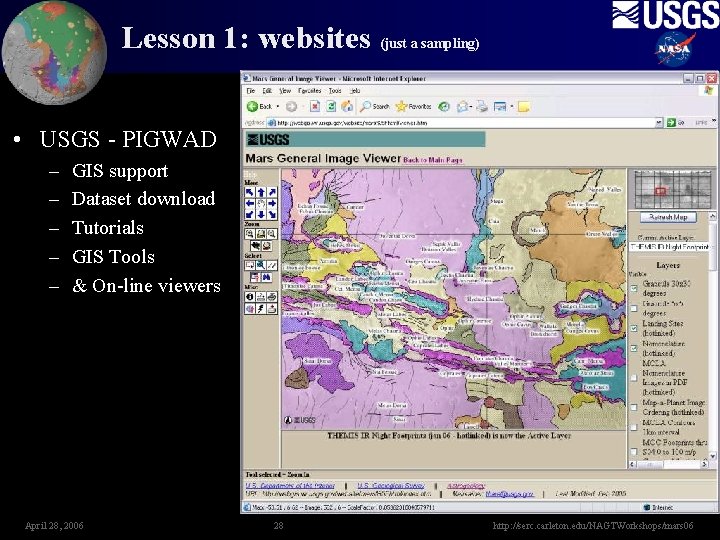
Task: Pan the map west with the left arrow
Action: pyautogui.click(x=249, y=203)
